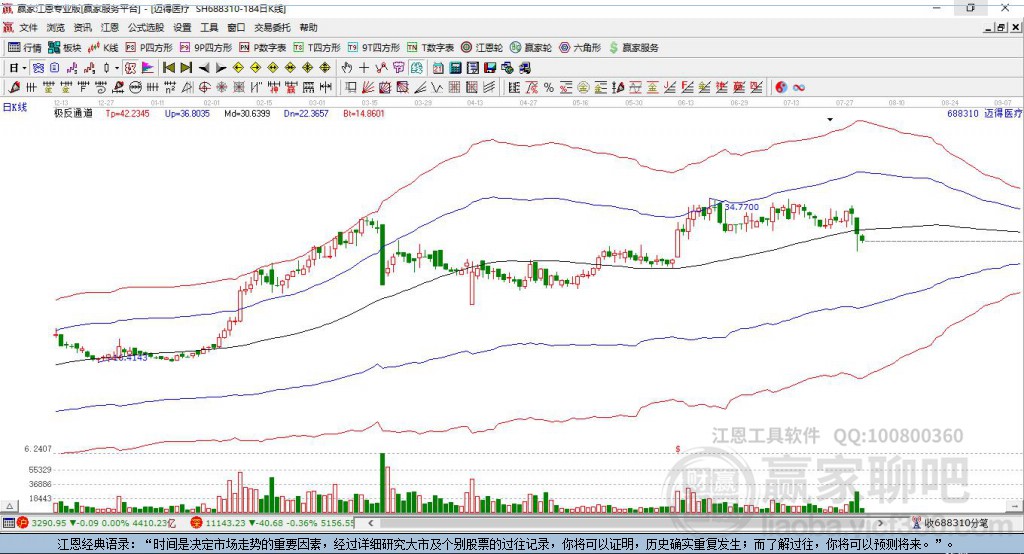Click the 34.7700 price high marker
The height and width of the screenshot is (554, 1024).
(742, 206)
